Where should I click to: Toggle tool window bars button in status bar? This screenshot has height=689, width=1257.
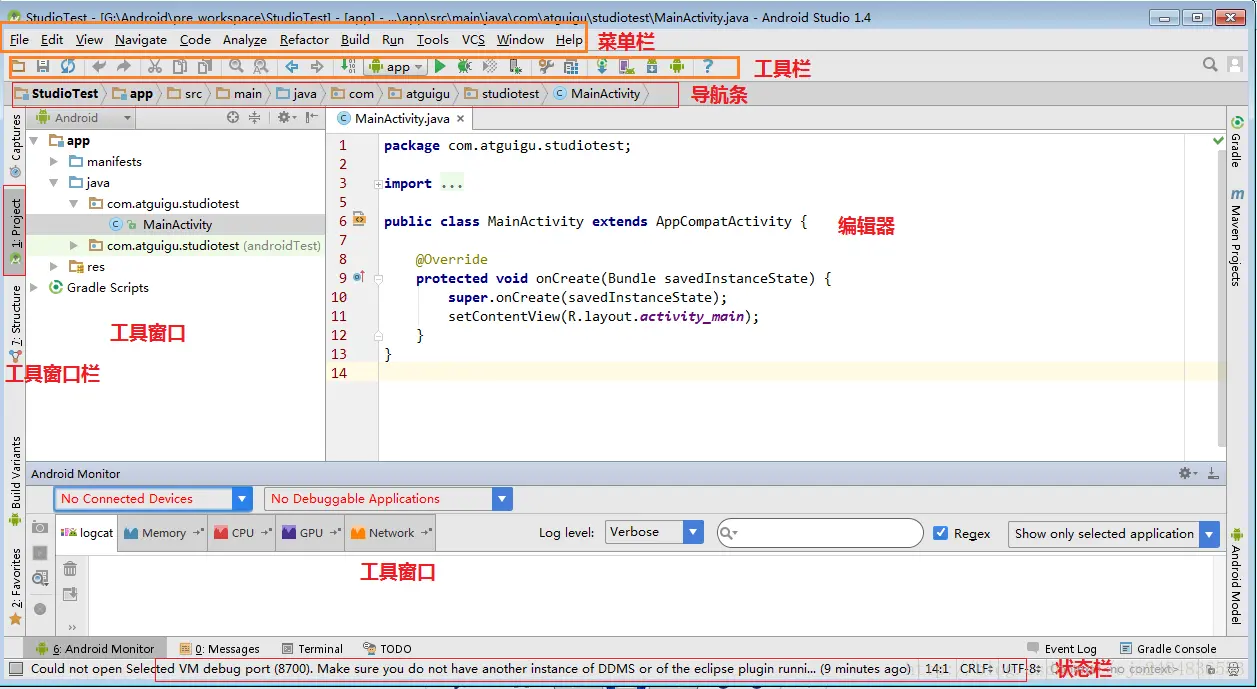click(15, 669)
